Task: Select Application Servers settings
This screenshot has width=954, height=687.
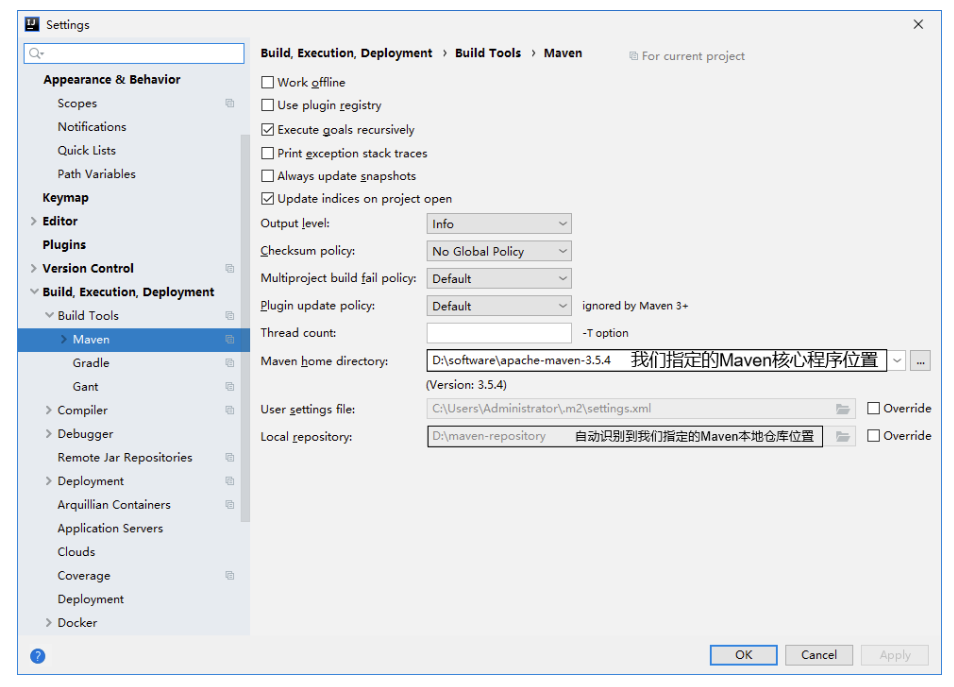Action: pyautogui.click(x=110, y=528)
